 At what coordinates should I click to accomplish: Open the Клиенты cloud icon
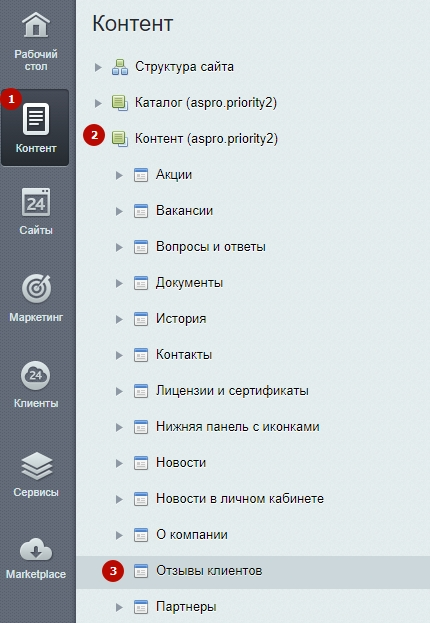click(x=36, y=375)
